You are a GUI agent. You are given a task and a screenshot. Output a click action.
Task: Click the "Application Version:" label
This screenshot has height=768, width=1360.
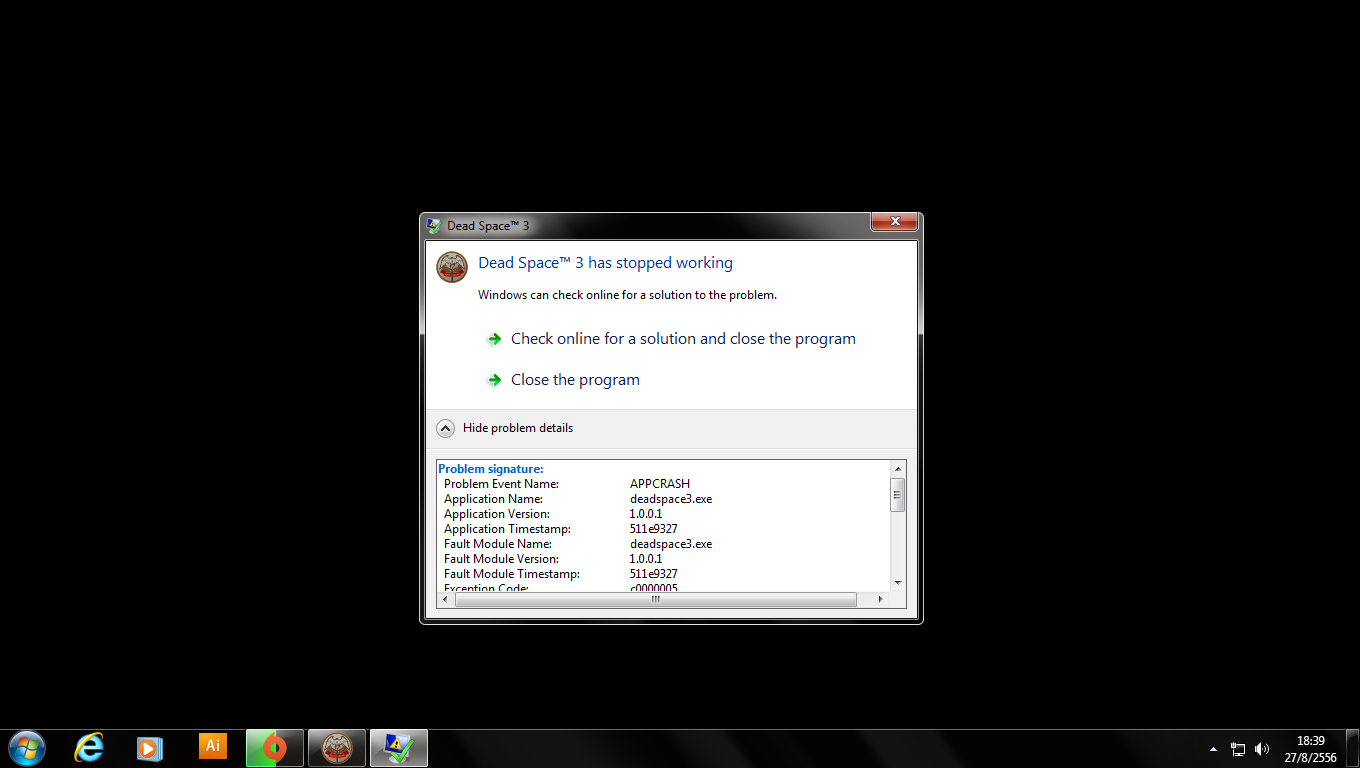[x=497, y=514]
